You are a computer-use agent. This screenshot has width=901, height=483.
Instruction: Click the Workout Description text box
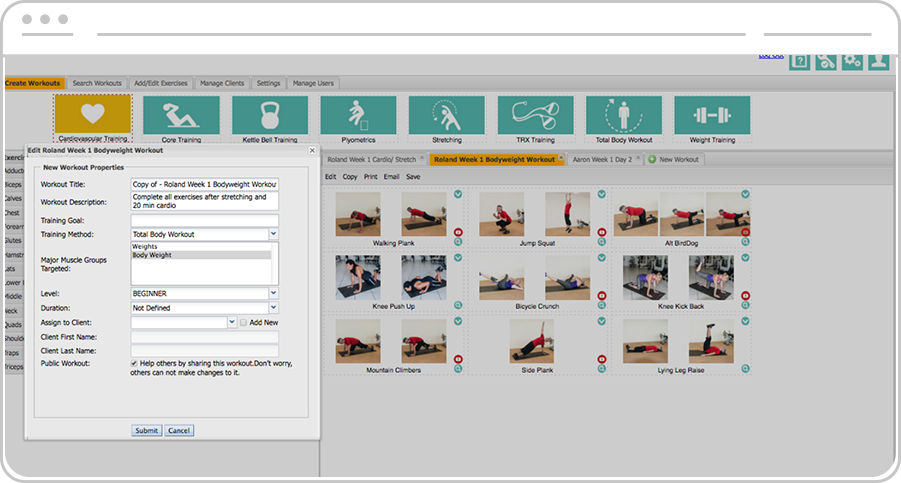click(205, 201)
